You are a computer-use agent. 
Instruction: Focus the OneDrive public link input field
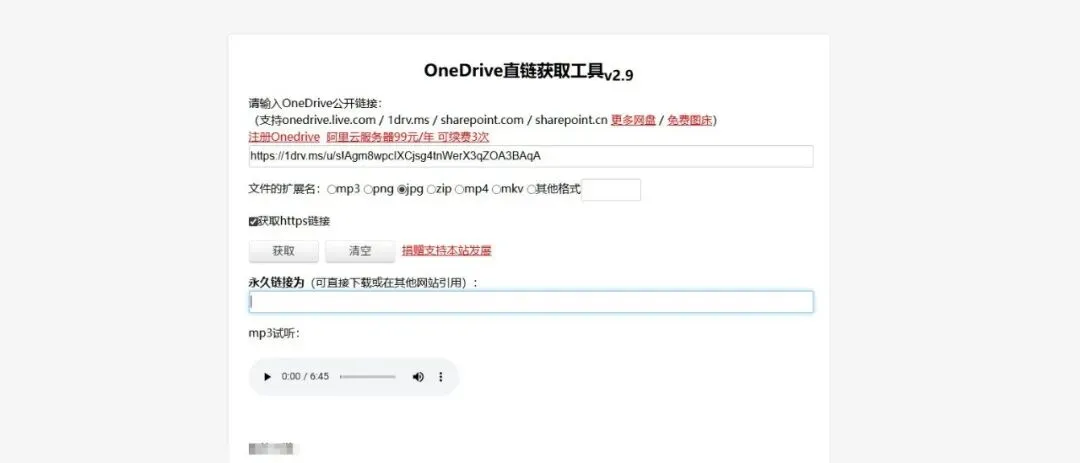[531, 156]
